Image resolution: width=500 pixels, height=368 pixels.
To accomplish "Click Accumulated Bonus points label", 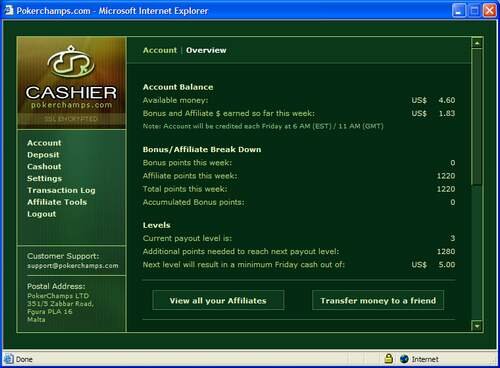I will click(x=194, y=202).
